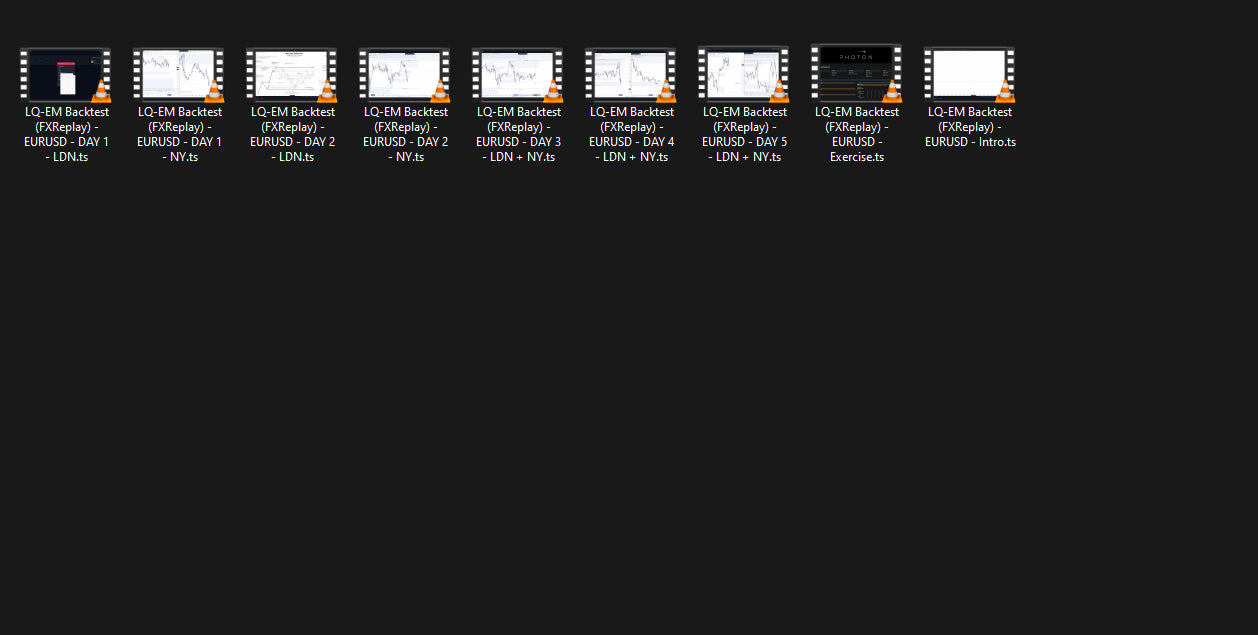Click the DAY 2 - NY.ts file name label
Screen dimensions: 1258x635
[x=405, y=135]
